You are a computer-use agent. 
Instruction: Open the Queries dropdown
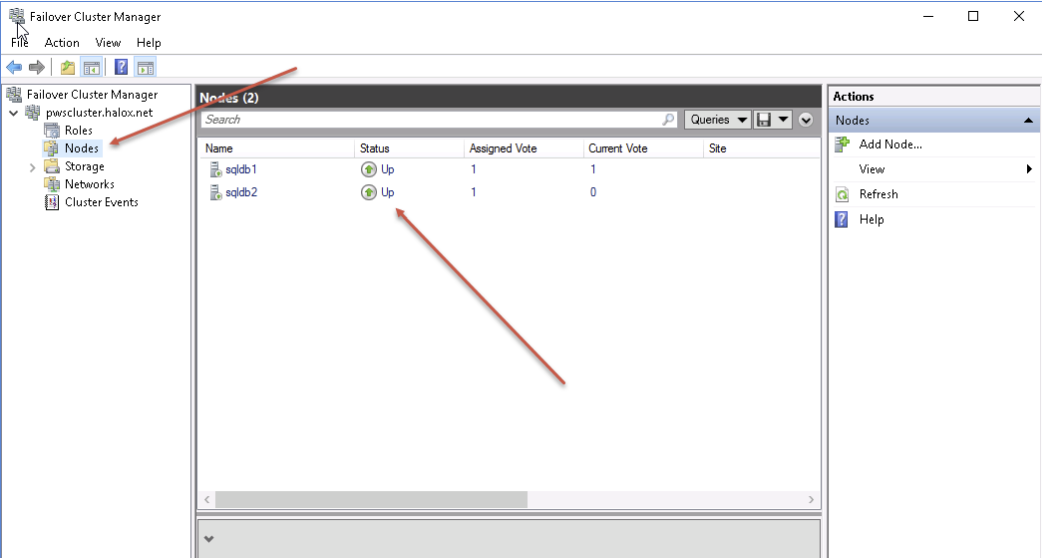pyautogui.click(x=718, y=120)
